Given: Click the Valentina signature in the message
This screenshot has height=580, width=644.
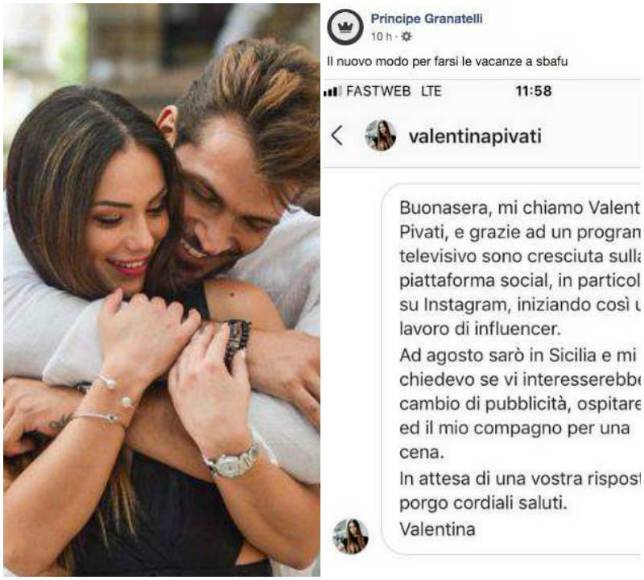Looking at the screenshot, I should (x=437, y=529).
